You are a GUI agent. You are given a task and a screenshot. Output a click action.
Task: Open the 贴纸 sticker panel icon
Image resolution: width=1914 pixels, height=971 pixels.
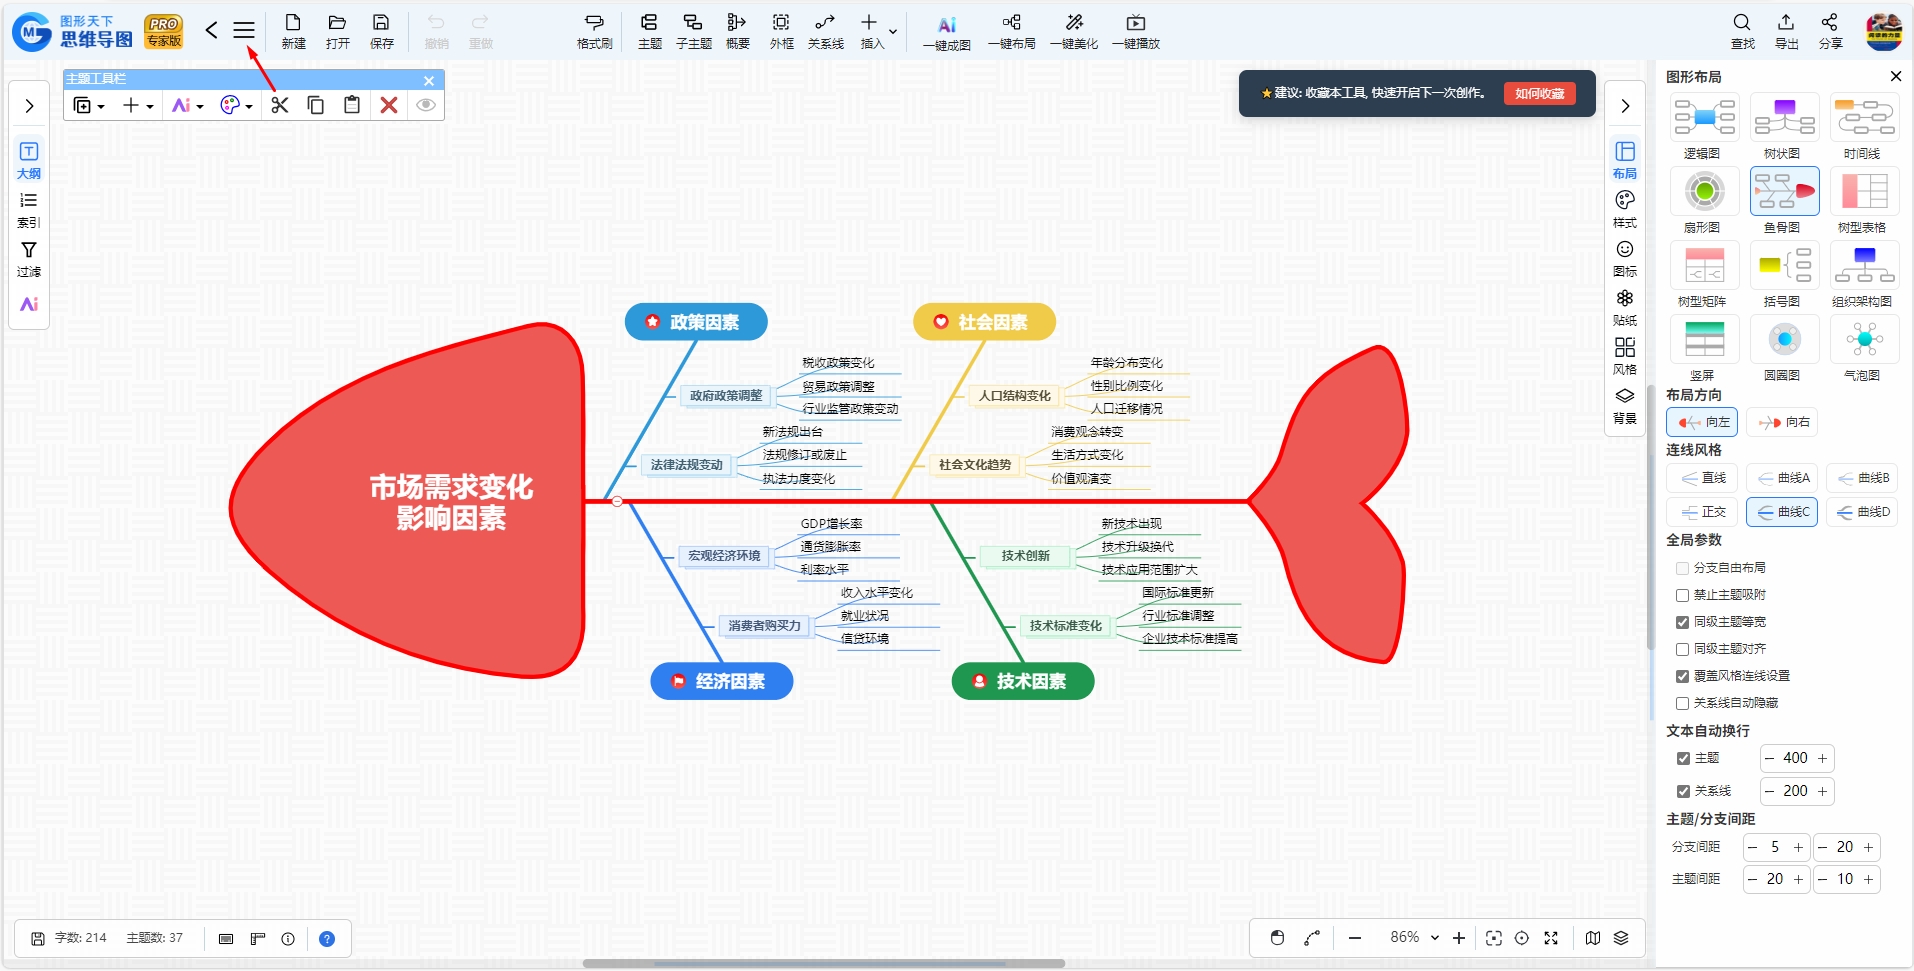click(1625, 307)
